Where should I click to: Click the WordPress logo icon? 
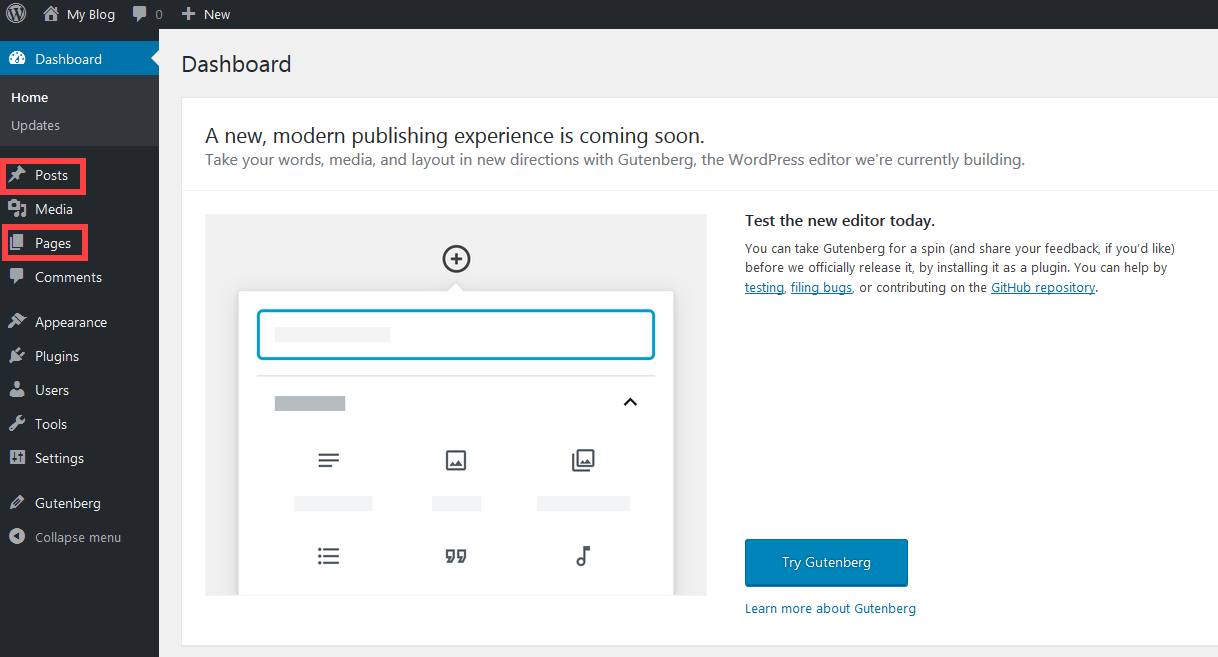click(x=17, y=14)
